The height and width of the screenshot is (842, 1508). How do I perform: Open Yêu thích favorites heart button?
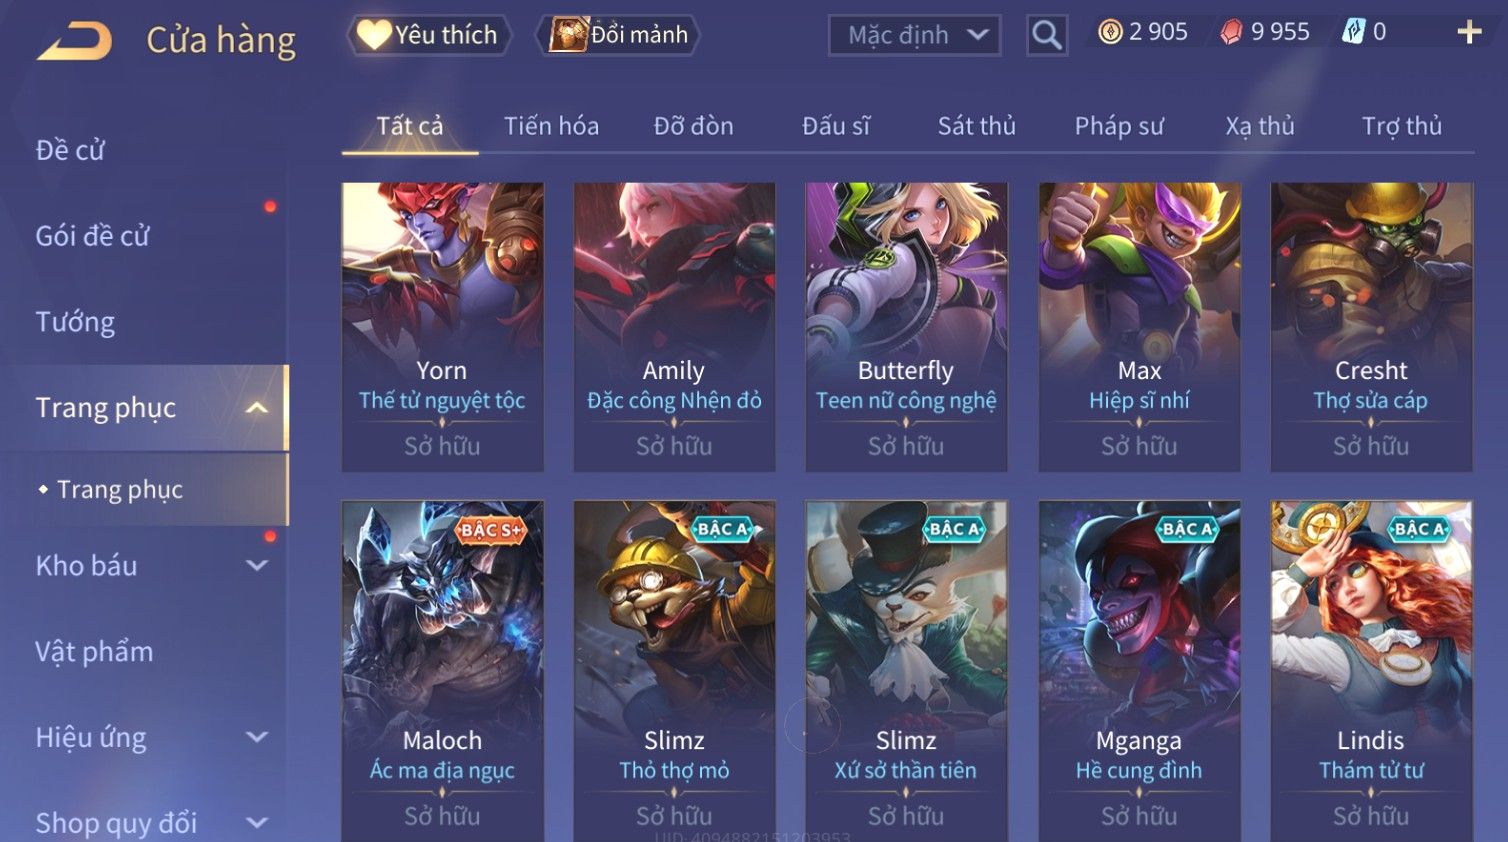click(x=429, y=35)
